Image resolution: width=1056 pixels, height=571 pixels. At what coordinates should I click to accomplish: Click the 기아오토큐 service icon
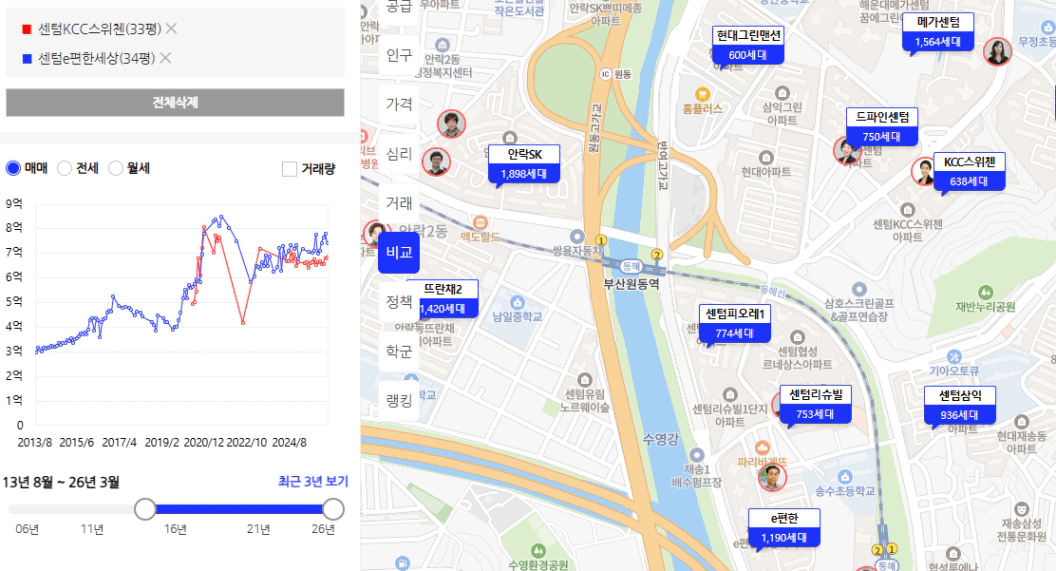pos(954,356)
